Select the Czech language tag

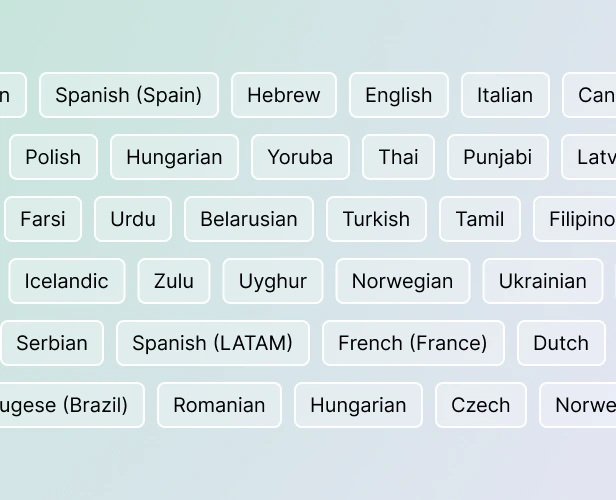click(480, 405)
